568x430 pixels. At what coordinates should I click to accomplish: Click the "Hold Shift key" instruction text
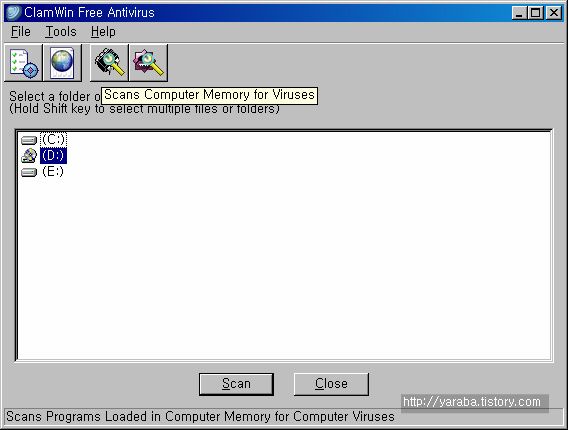tap(144, 109)
